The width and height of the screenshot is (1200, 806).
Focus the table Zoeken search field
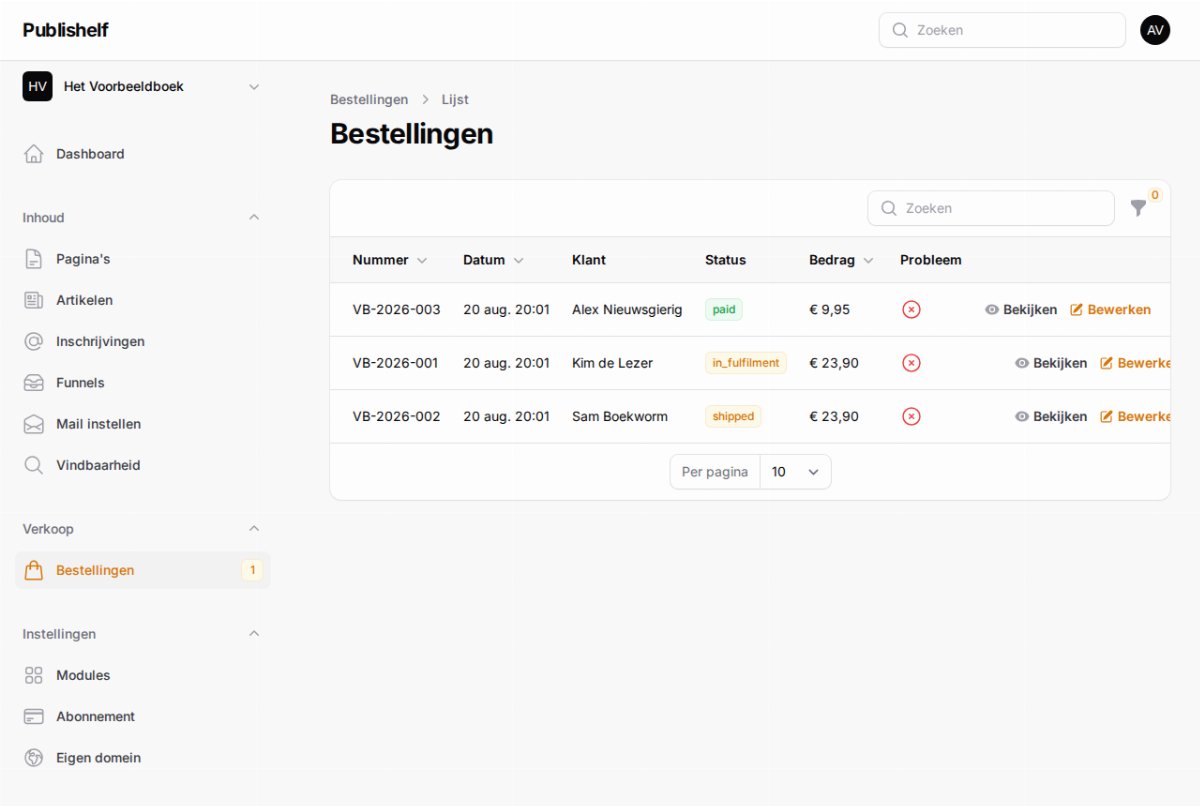(x=991, y=208)
